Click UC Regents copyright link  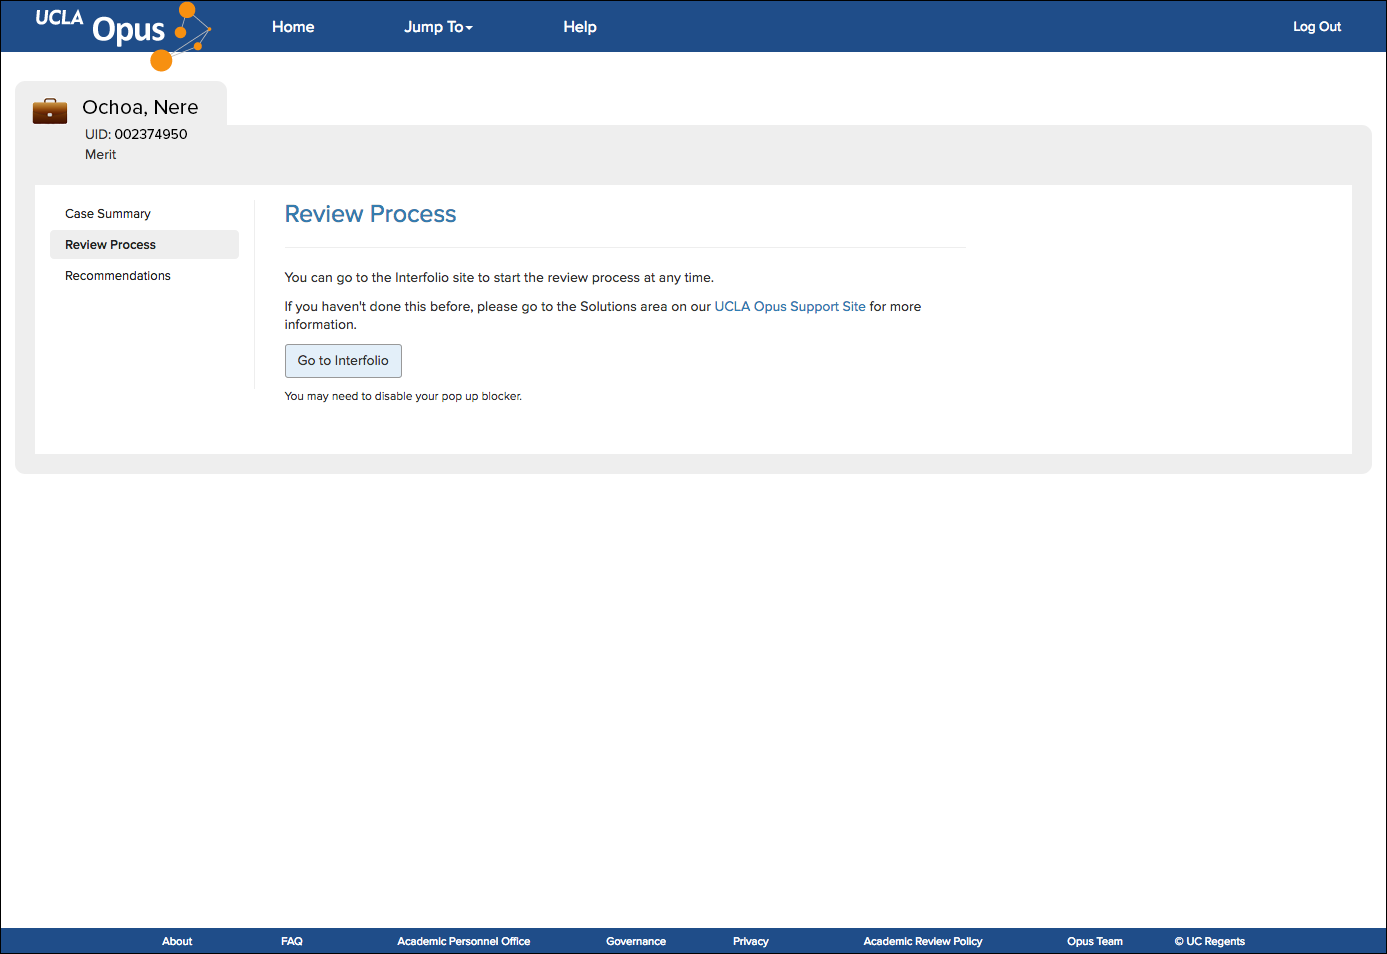[x=1210, y=941]
